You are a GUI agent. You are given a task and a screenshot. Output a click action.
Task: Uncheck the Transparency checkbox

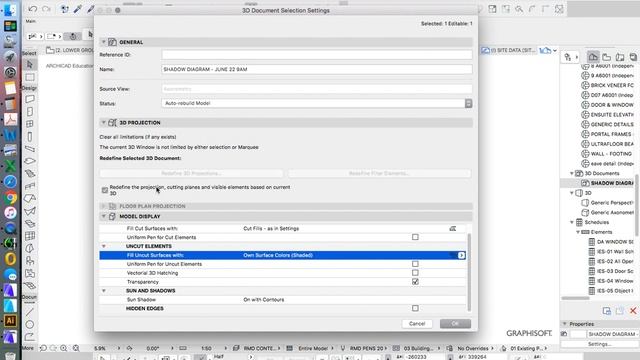coord(415,282)
